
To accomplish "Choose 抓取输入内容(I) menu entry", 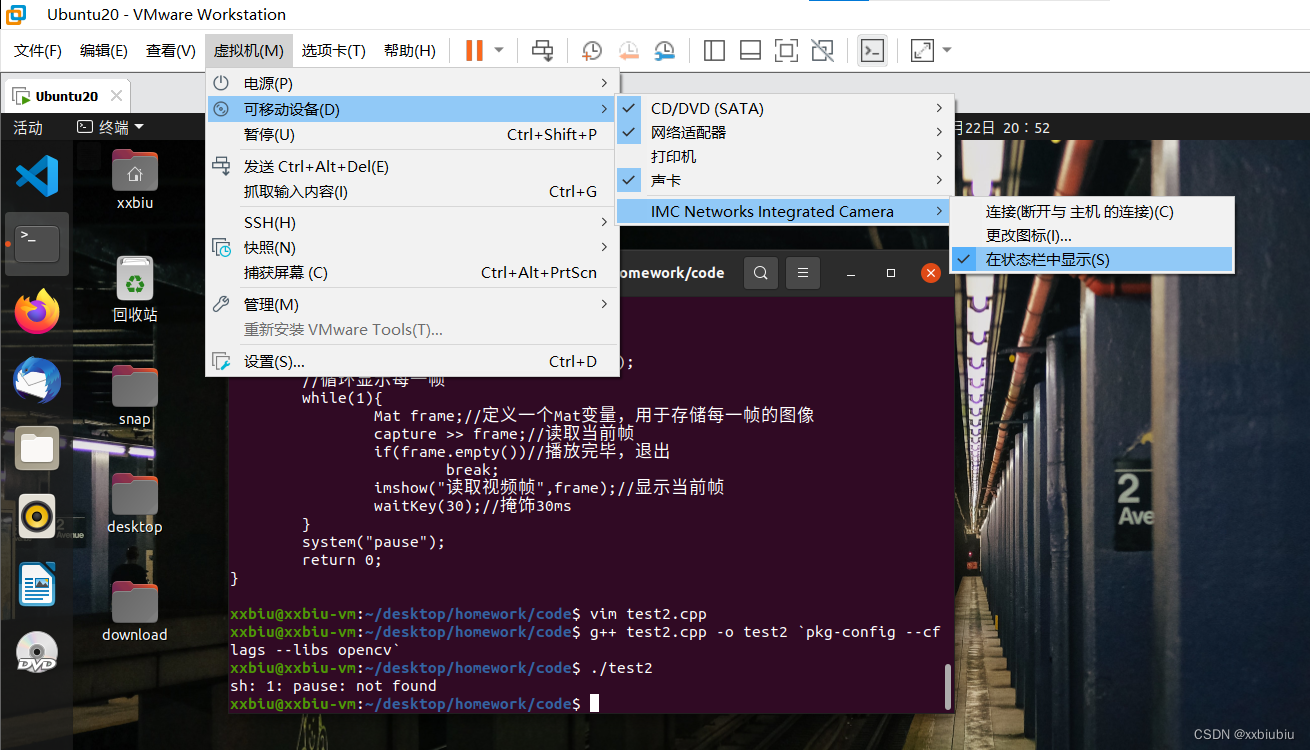I will click(413, 192).
